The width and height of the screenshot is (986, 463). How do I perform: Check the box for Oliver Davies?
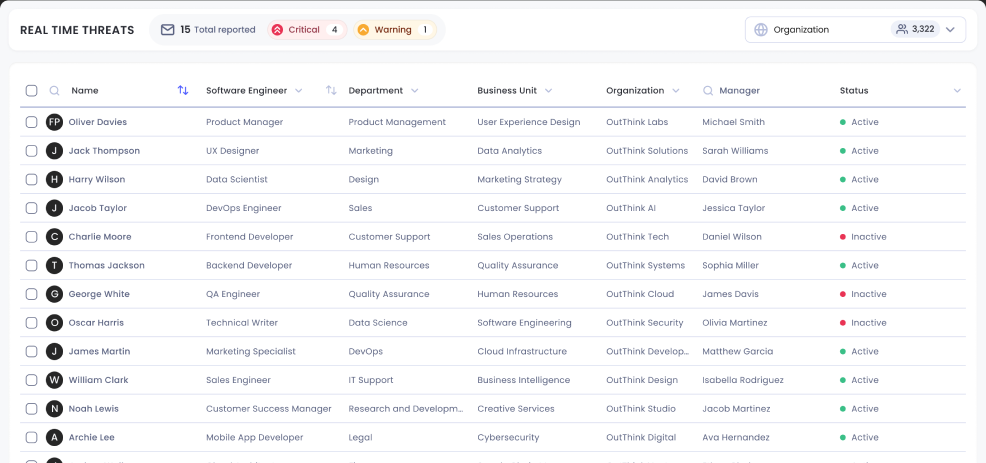click(x=31, y=122)
